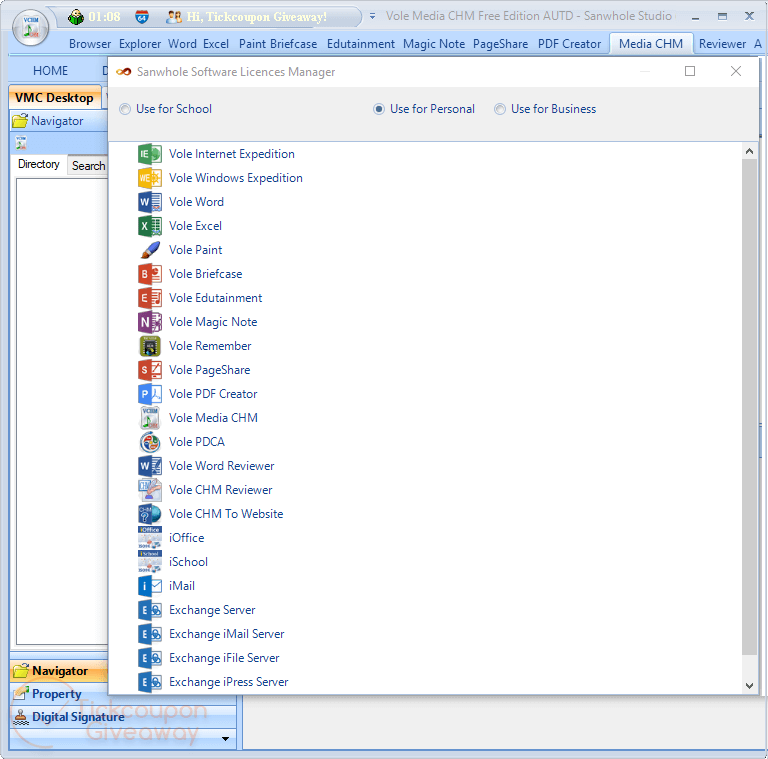The image size is (768, 759).
Task: Select the Use for Personal option
Action: [x=424, y=109]
